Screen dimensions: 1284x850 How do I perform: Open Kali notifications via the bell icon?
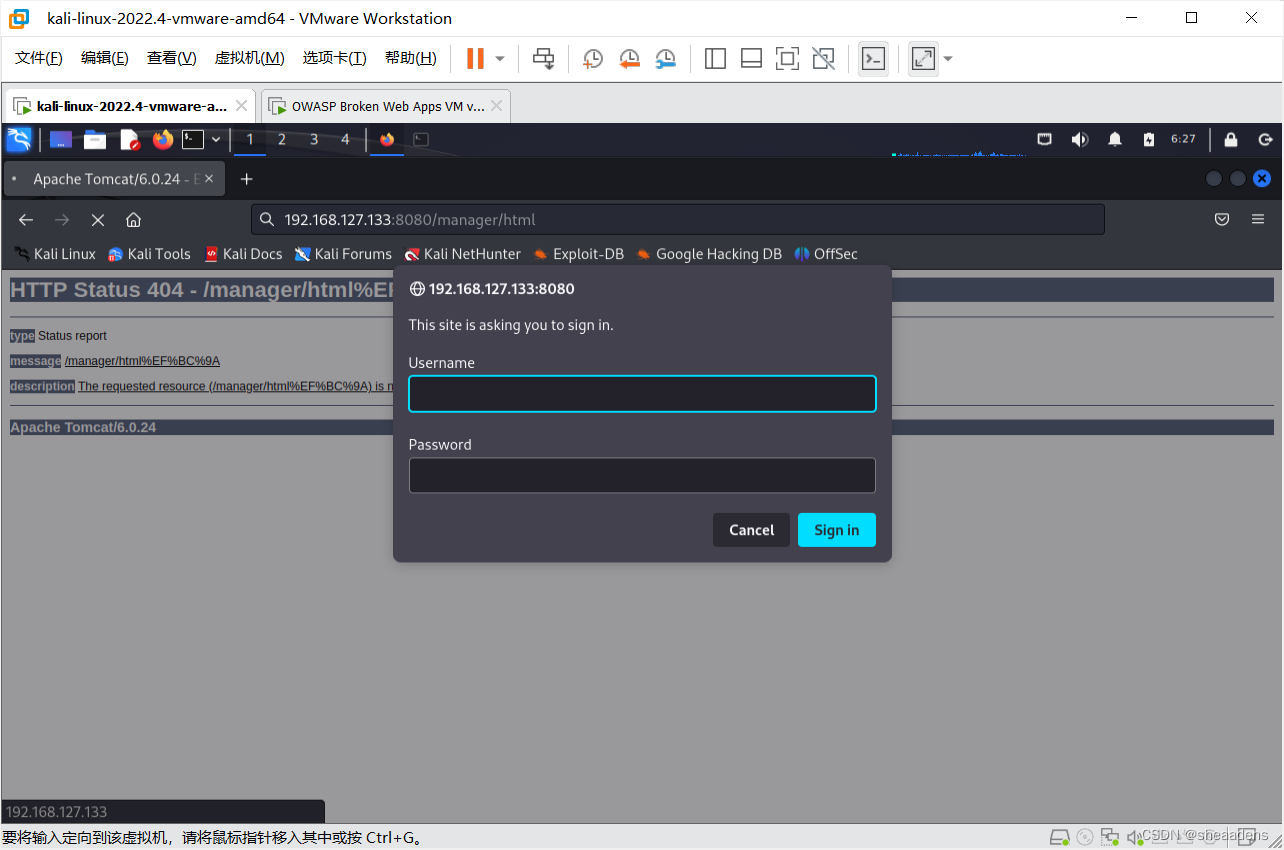(x=1114, y=139)
